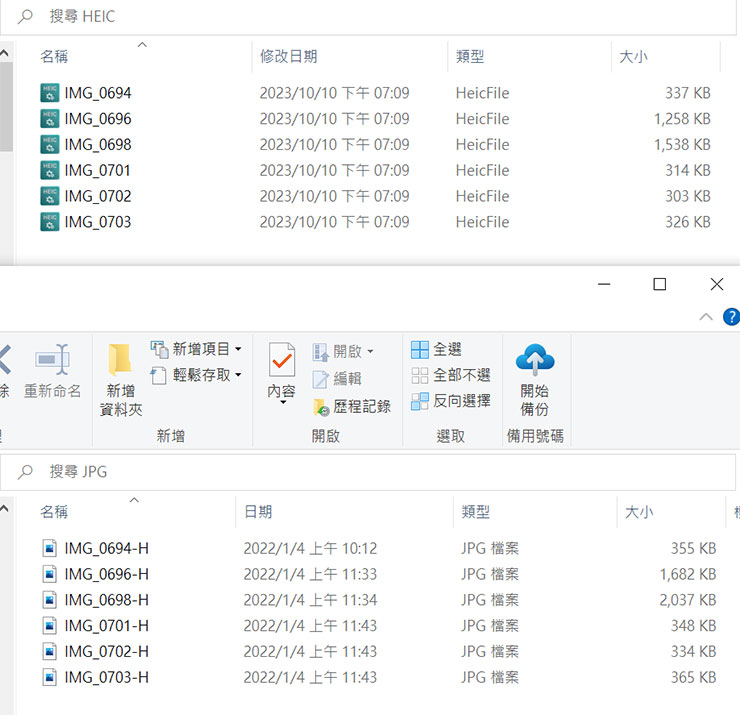The height and width of the screenshot is (715, 740).
Task: Open 歷程記錄 file history
Action: click(352, 406)
